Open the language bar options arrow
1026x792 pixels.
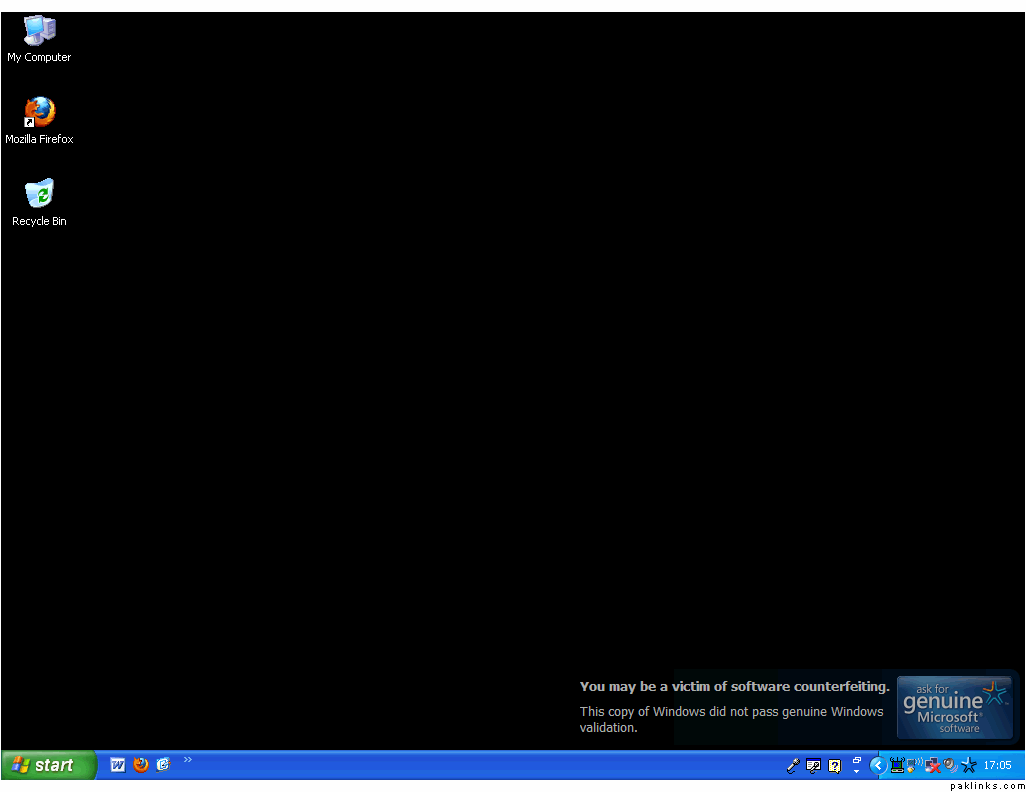857,772
